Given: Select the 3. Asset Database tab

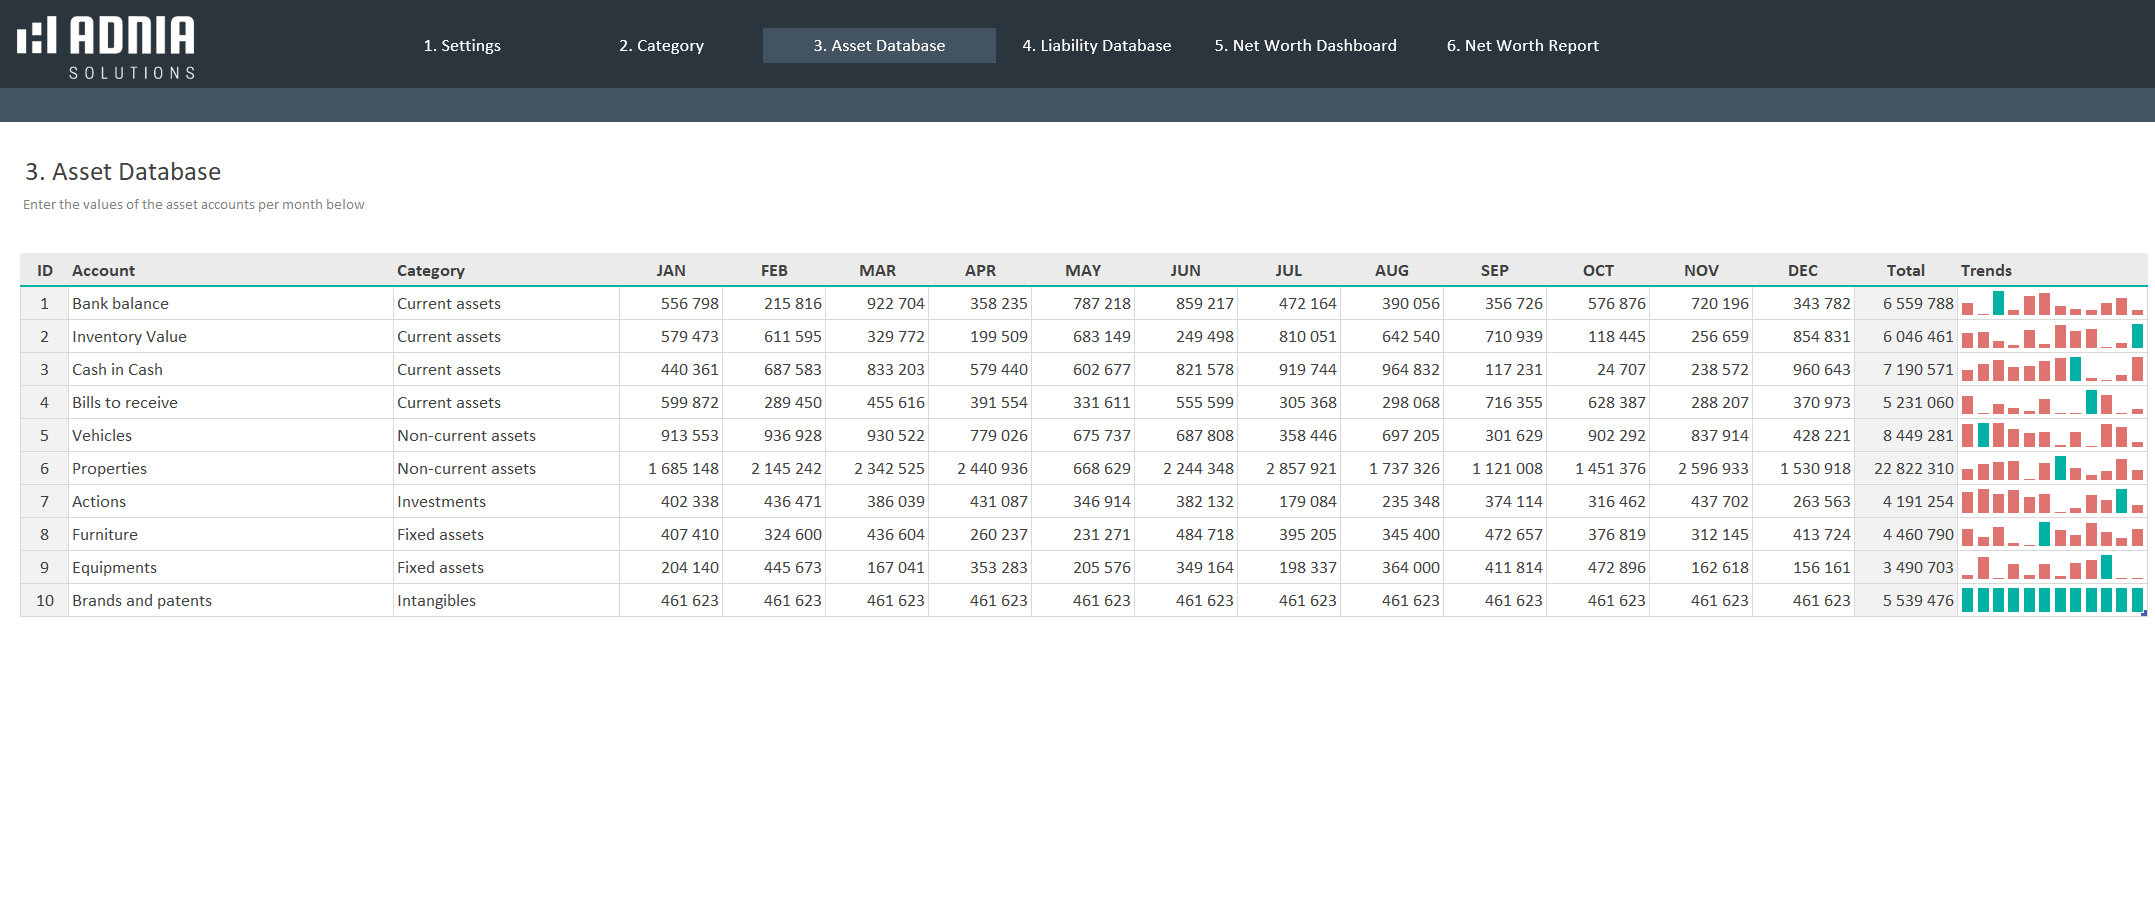Looking at the screenshot, I should click(x=878, y=46).
